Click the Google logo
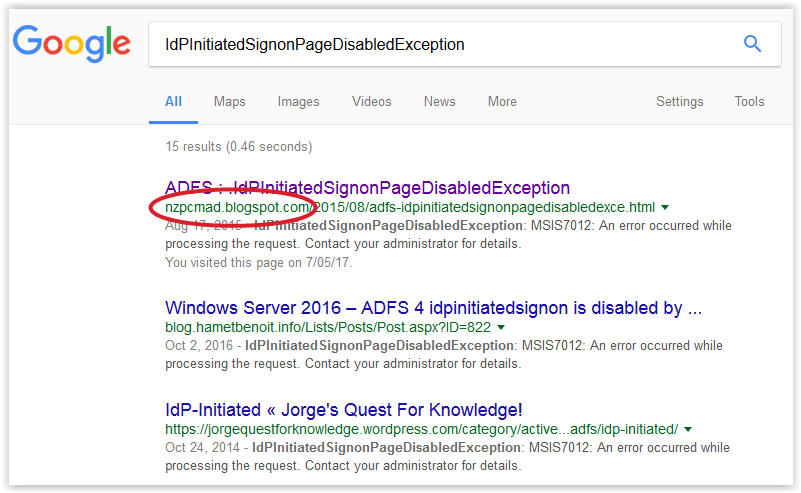The image size is (801, 493). (x=72, y=44)
